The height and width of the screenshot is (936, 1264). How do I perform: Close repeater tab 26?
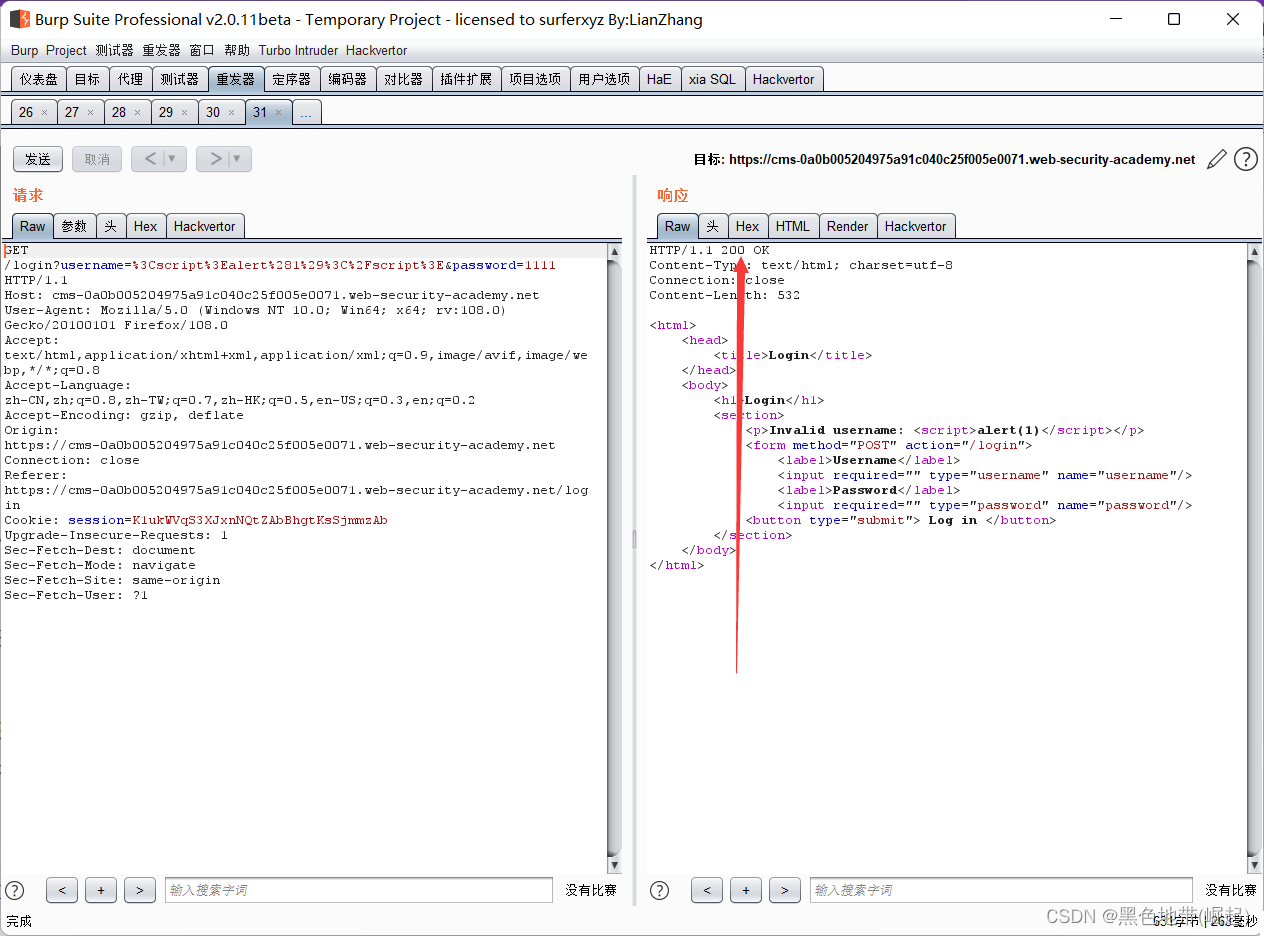tap(44, 113)
